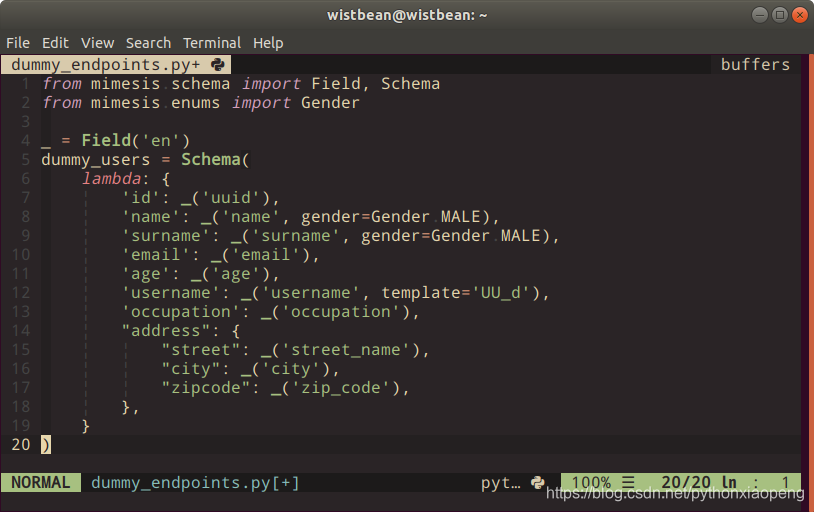The image size is (814, 512).
Task: Minimize the terminal window
Action: coord(759,15)
